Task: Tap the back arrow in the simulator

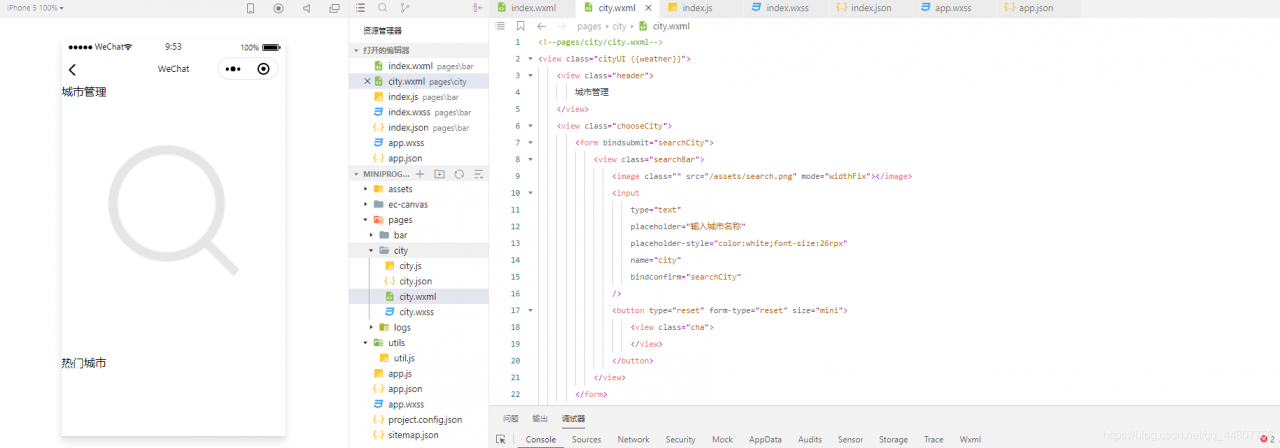Action: tap(72, 69)
